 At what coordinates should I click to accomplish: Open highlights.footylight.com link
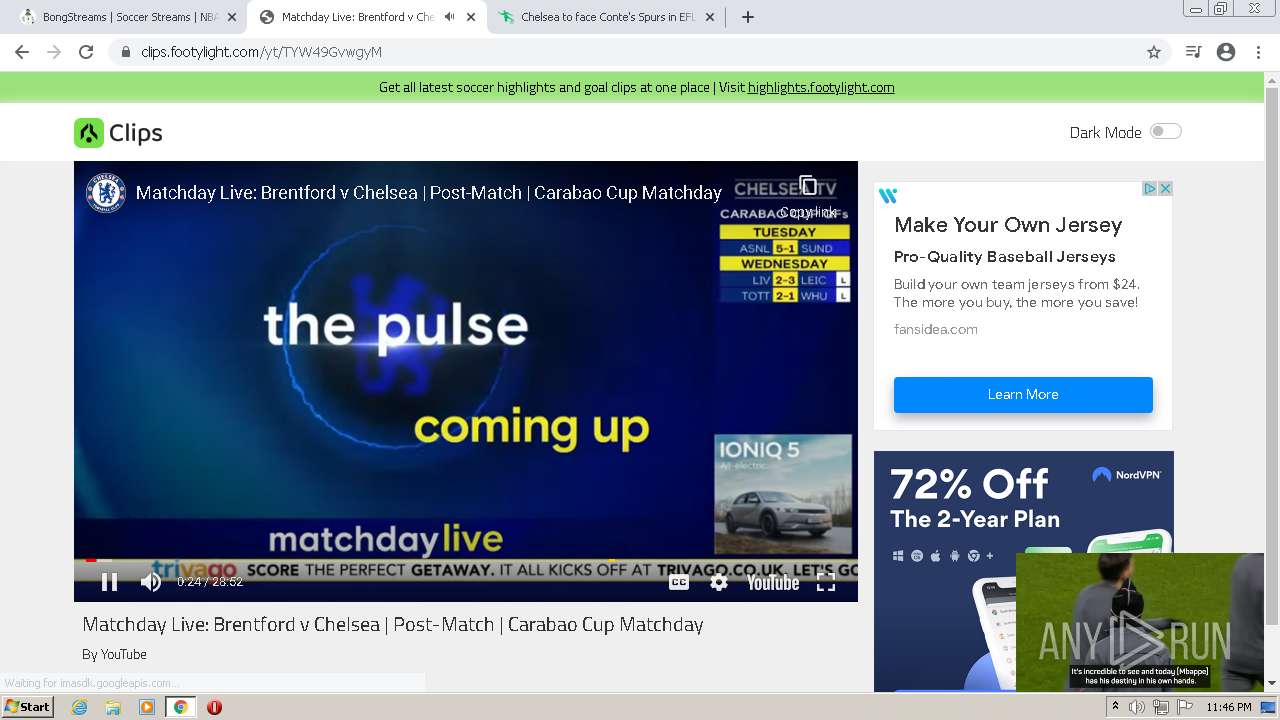[821, 87]
